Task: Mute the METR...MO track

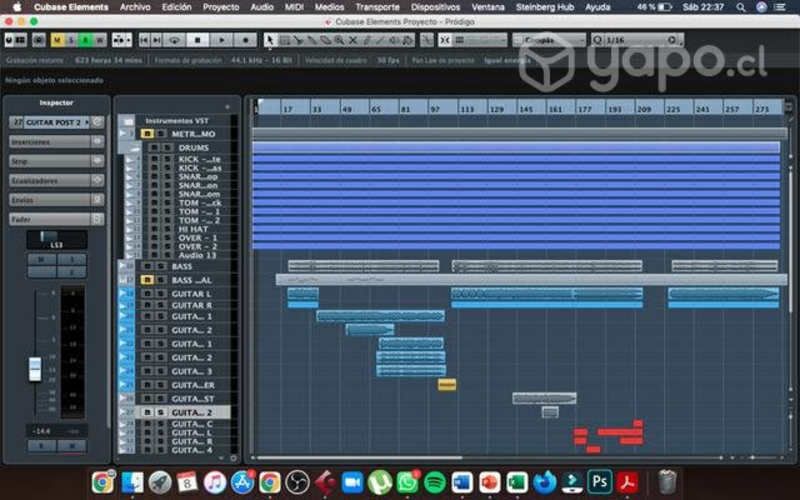Action: click(x=147, y=134)
